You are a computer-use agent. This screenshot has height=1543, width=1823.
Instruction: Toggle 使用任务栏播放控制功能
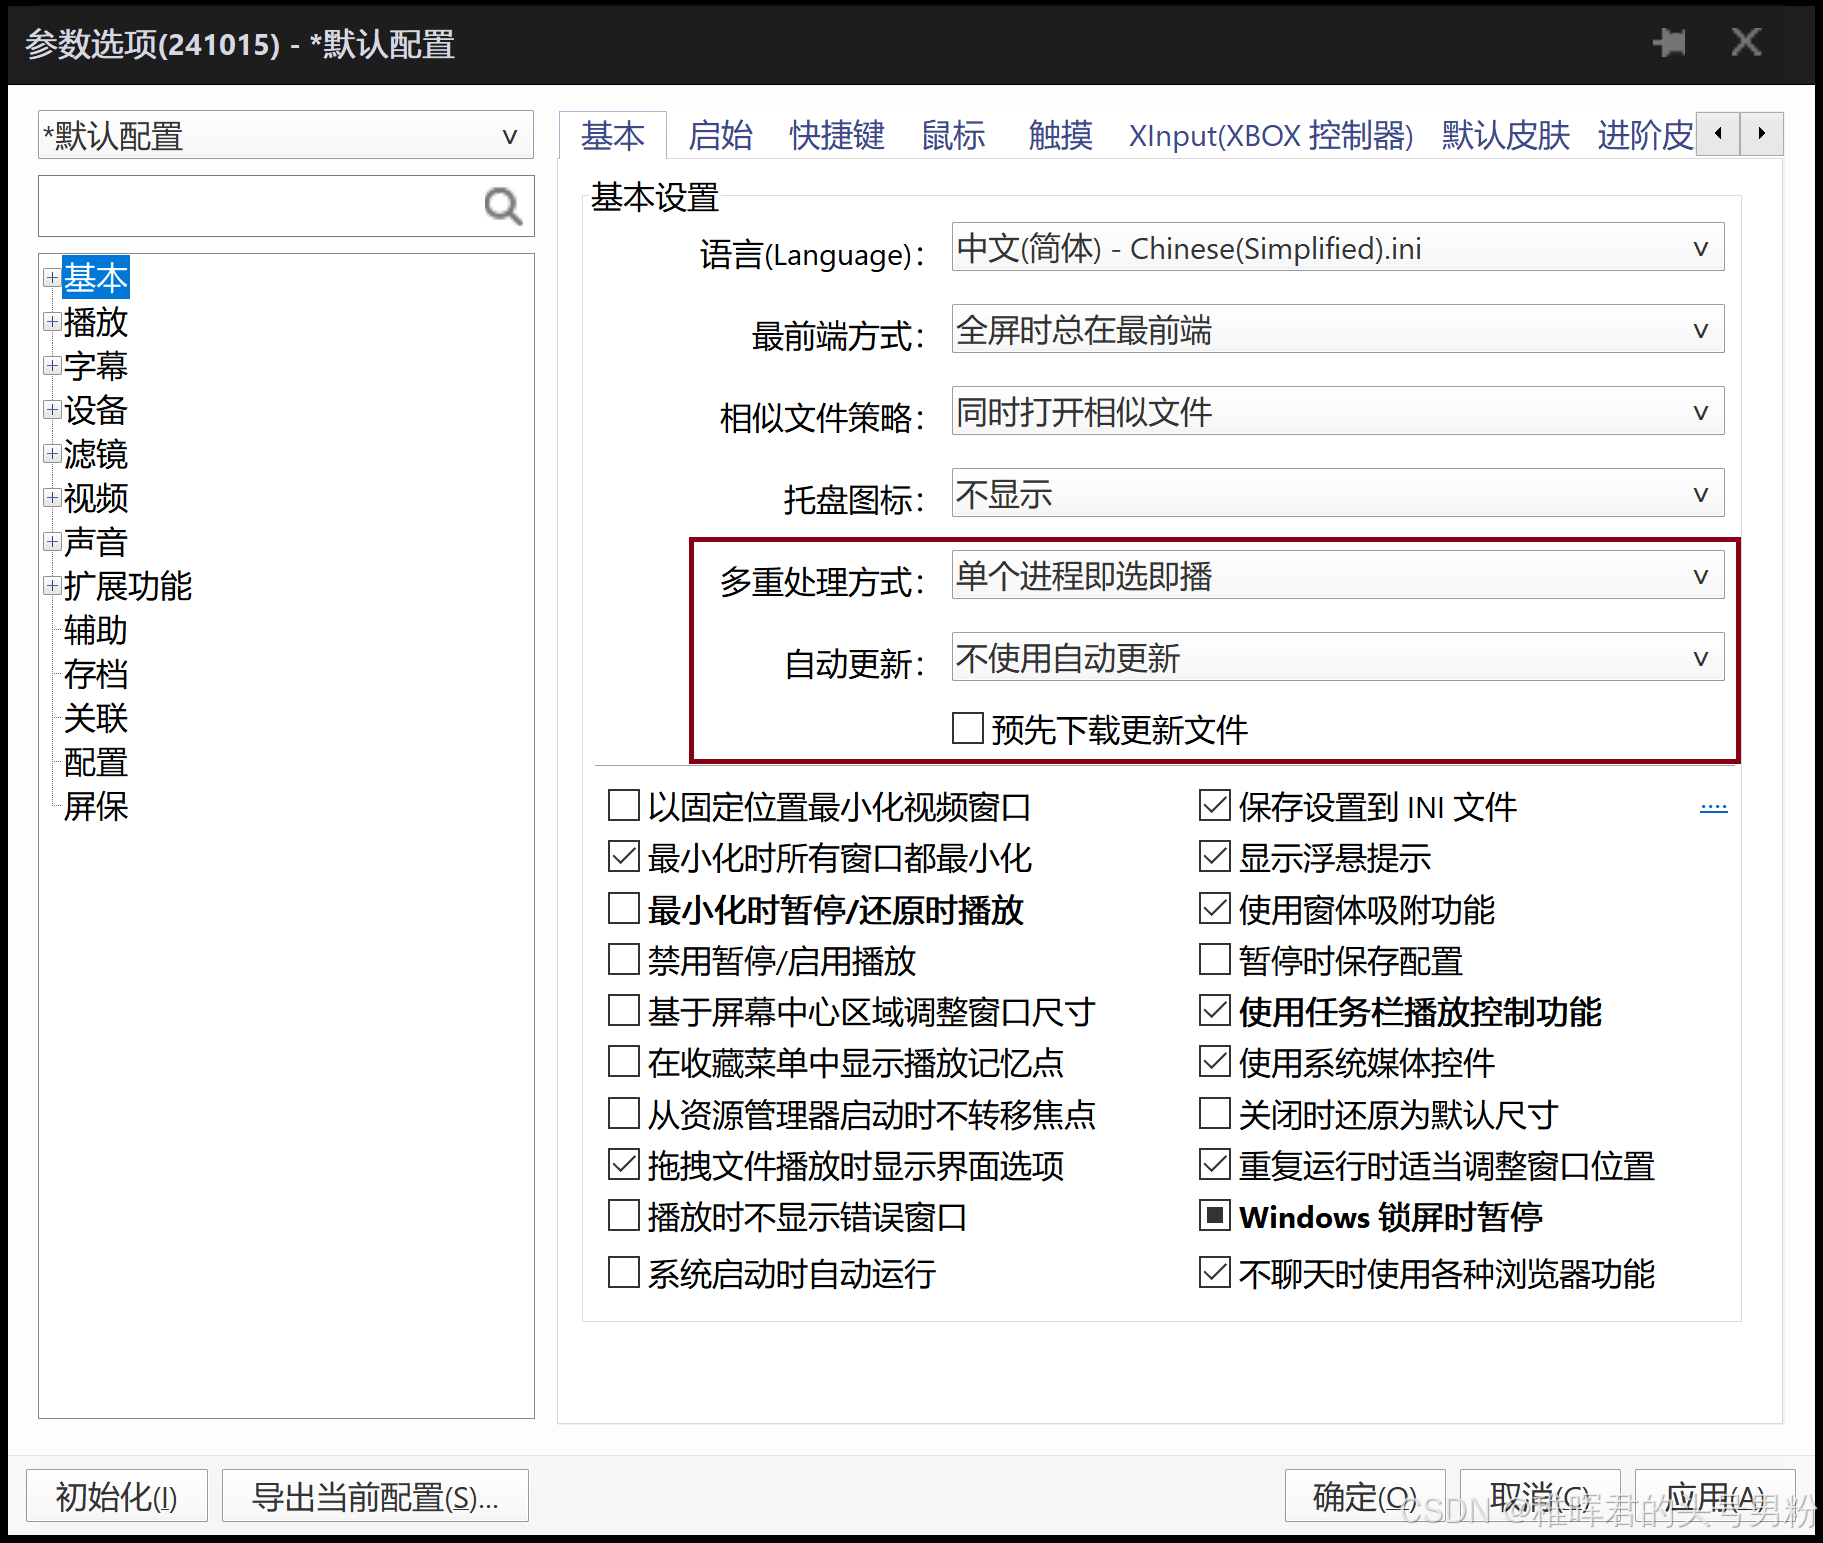point(1215,1010)
